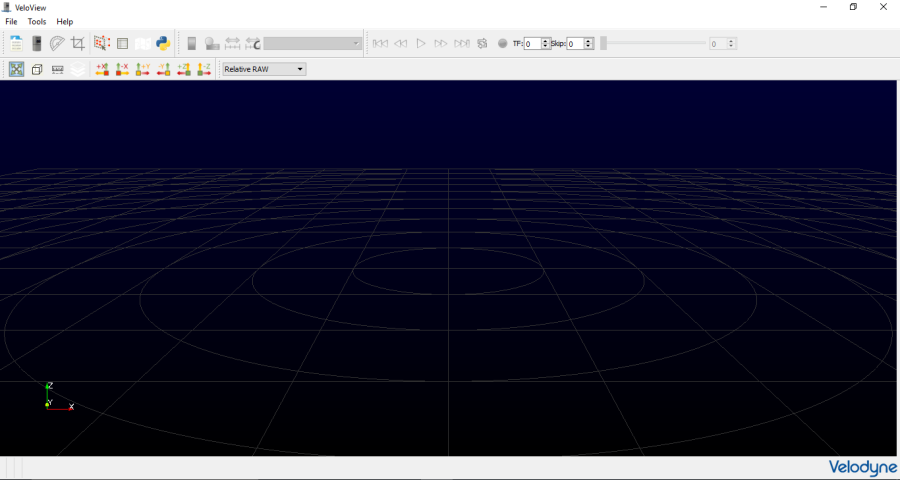Jump to the first frame
900x480 pixels.
(x=380, y=43)
